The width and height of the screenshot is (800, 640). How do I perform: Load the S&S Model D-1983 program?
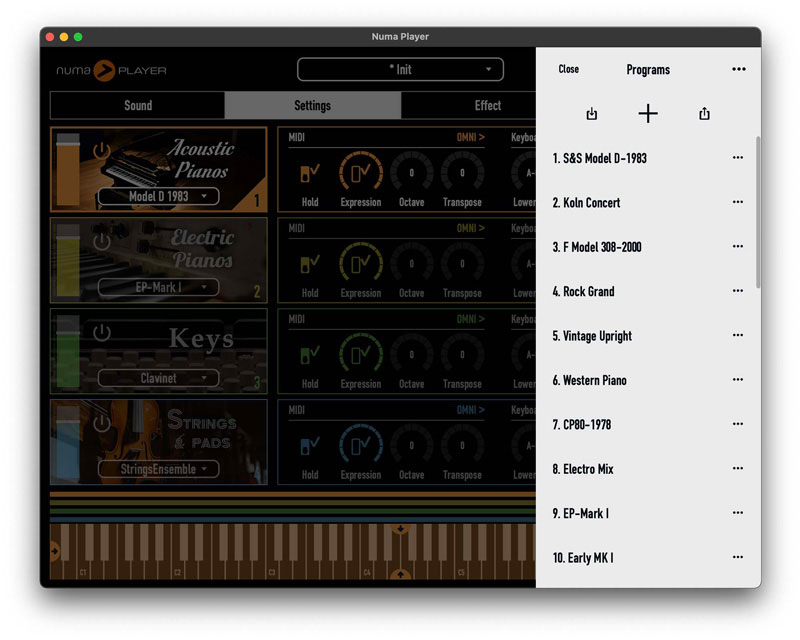599,158
